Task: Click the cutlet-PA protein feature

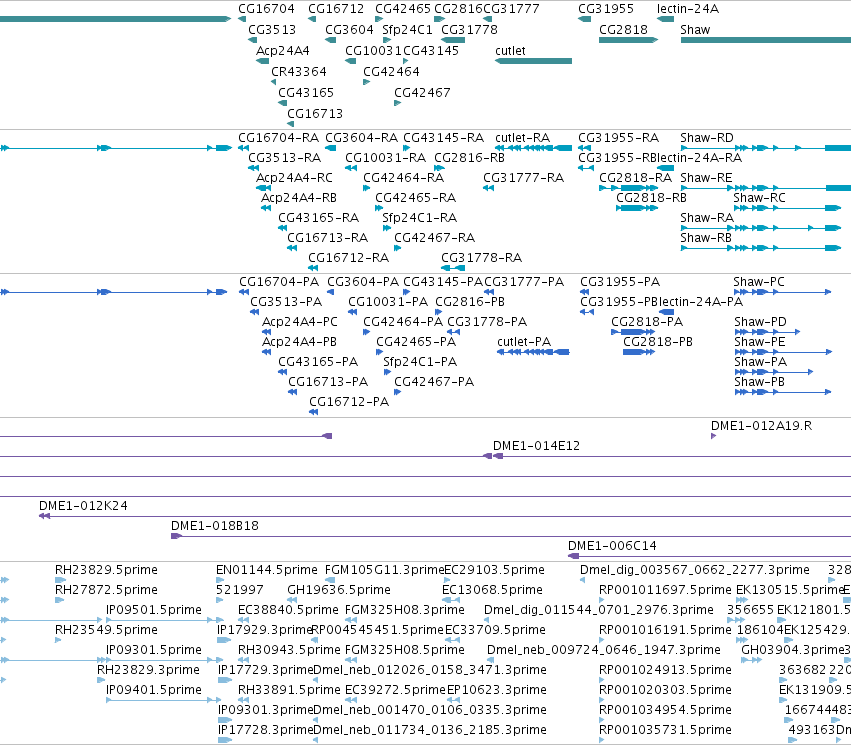Action: pos(533,352)
